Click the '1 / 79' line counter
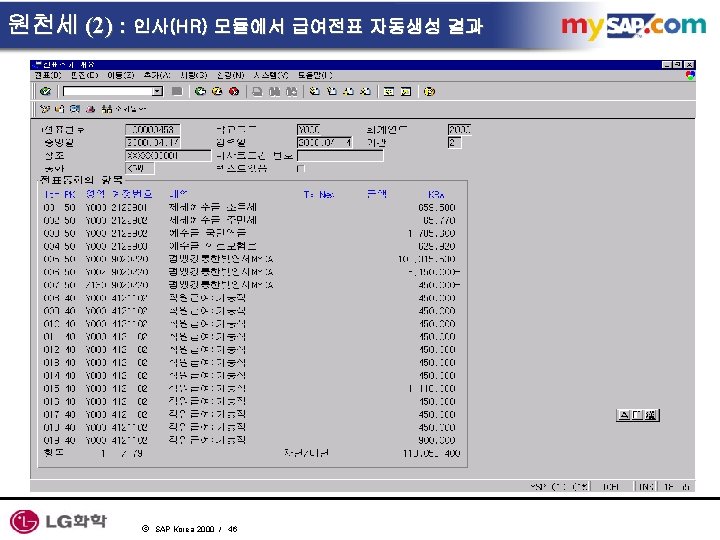Image resolution: width=720 pixels, height=540 pixels. click(122, 454)
